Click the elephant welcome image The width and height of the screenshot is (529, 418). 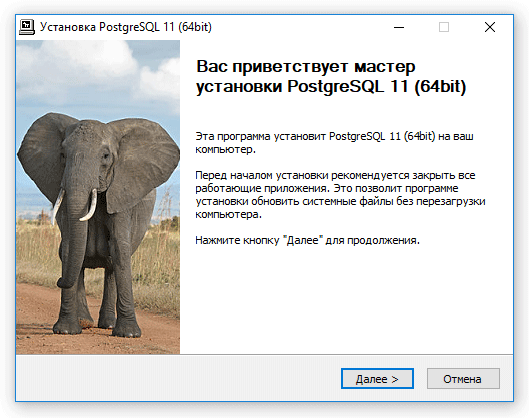pos(98,197)
